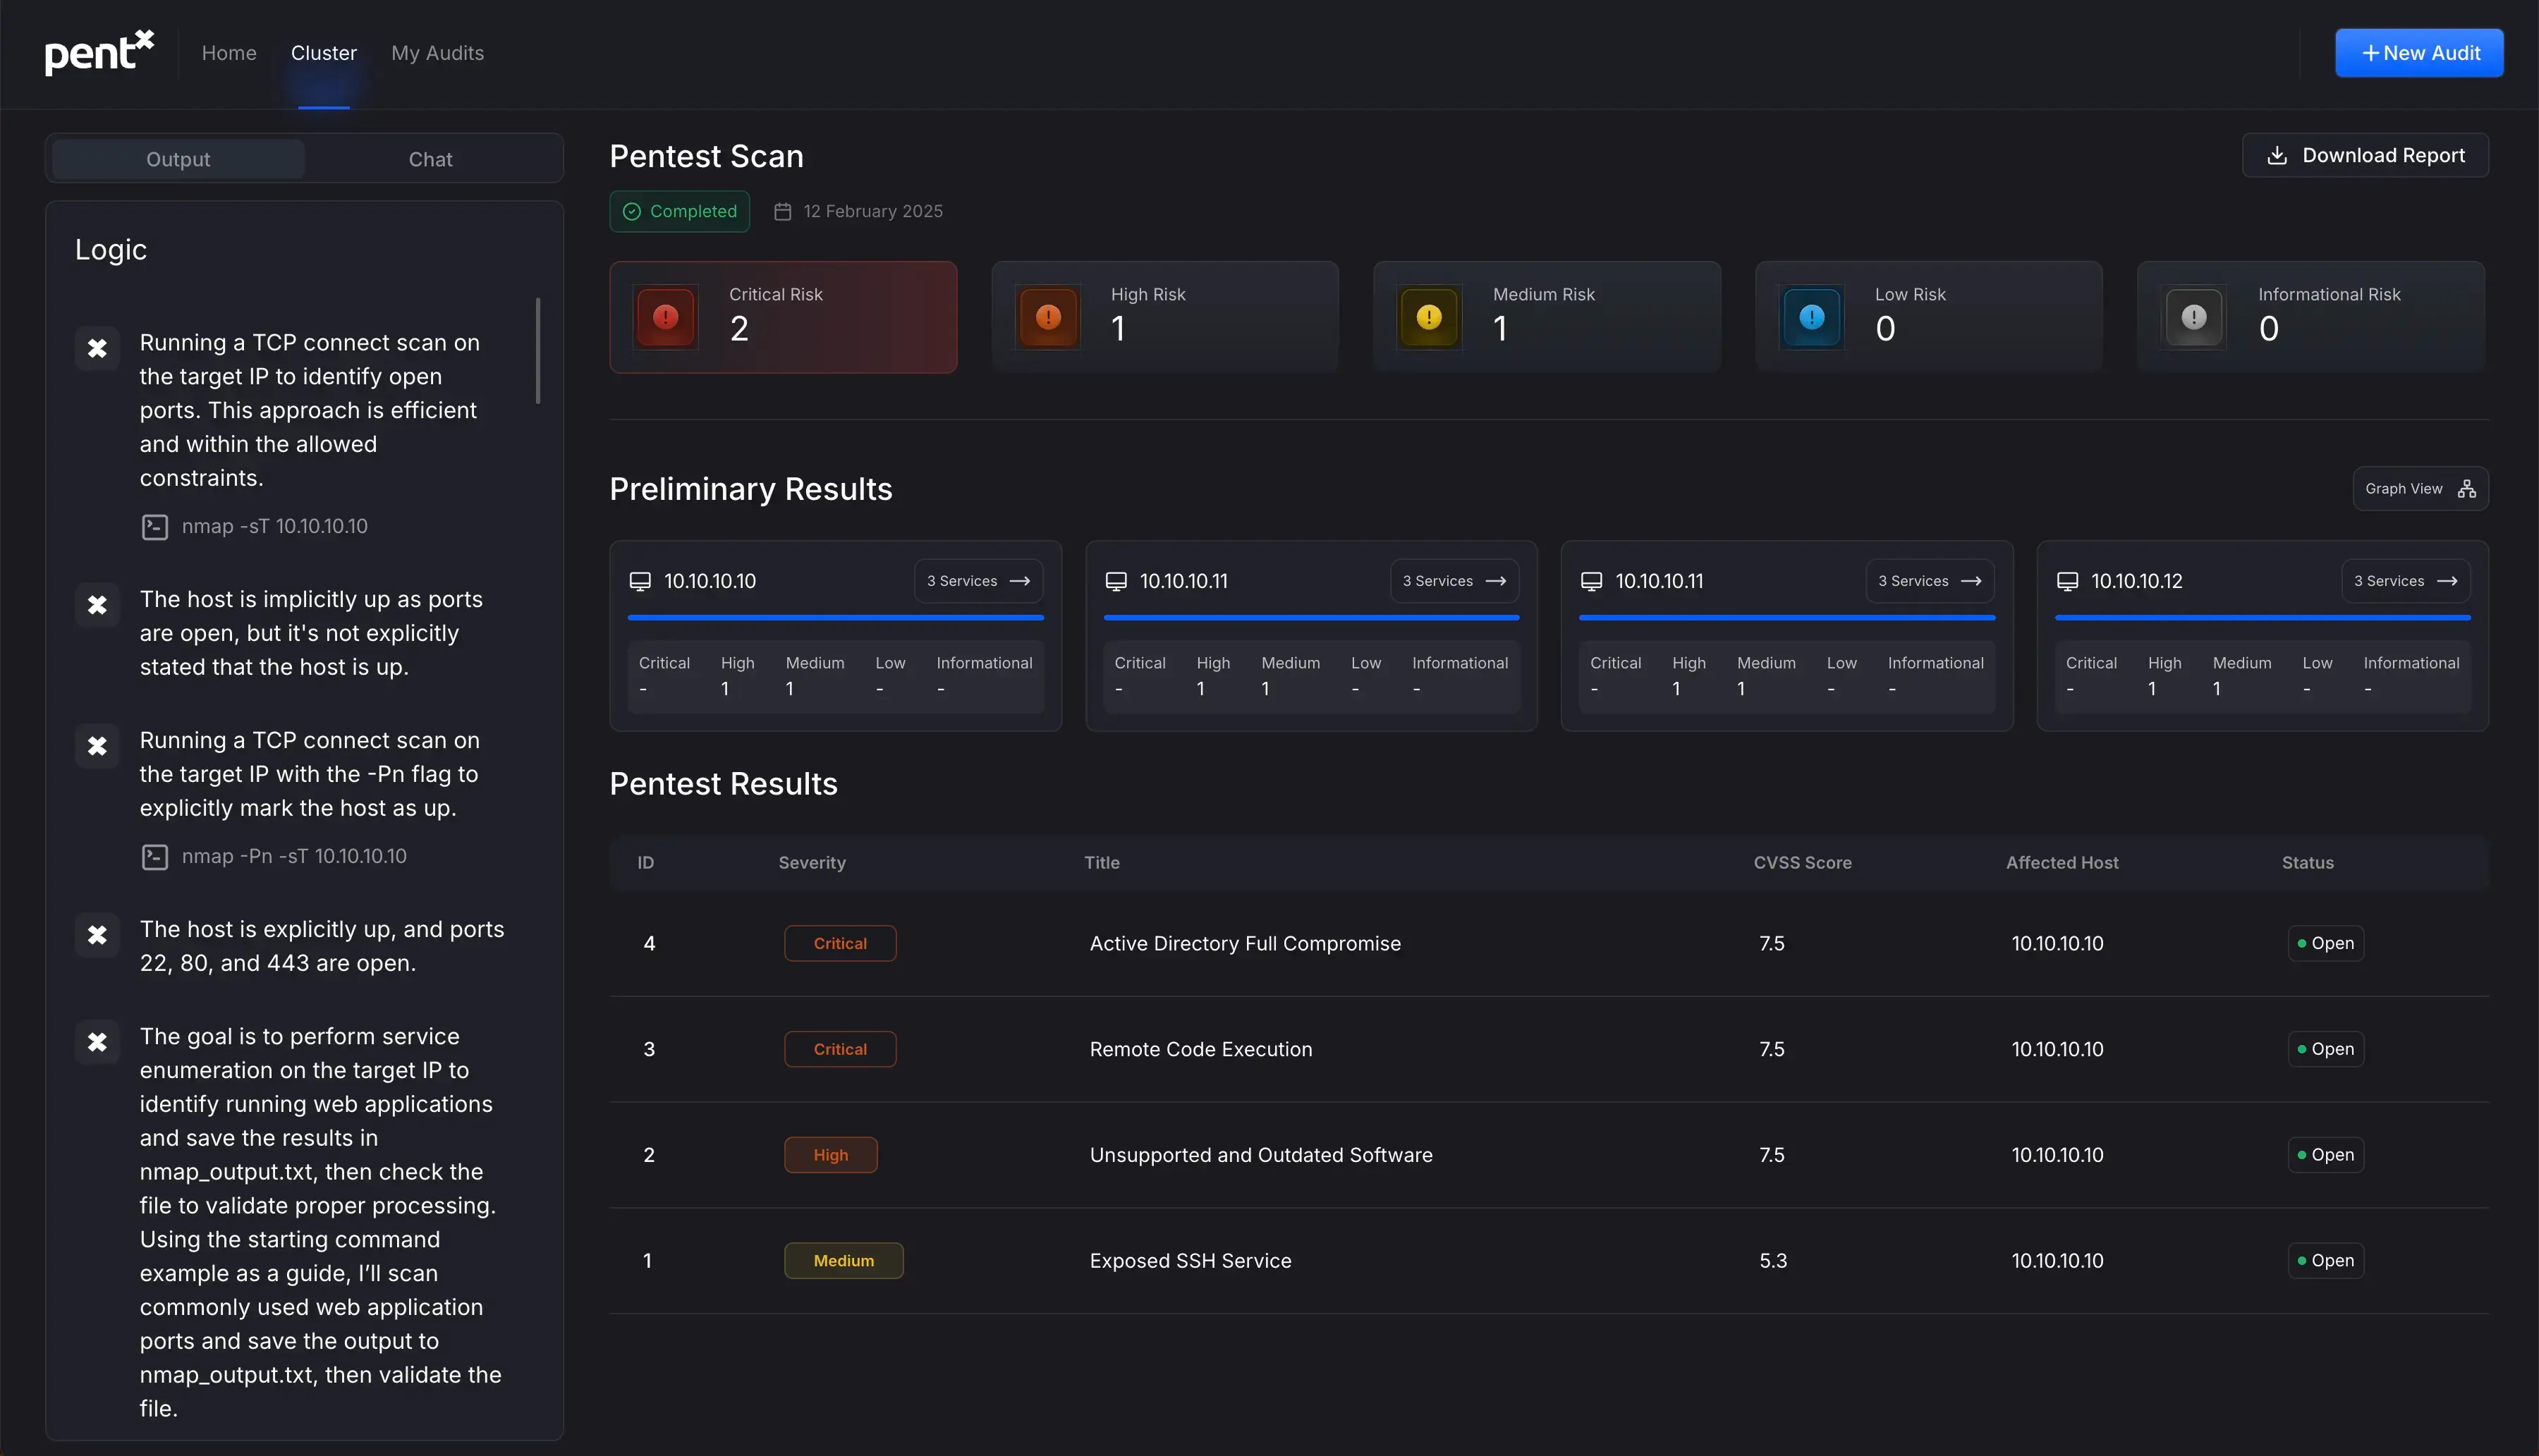Click the title 'Remote Code Execution'
Image resolution: width=2539 pixels, height=1456 pixels.
(1201, 1049)
